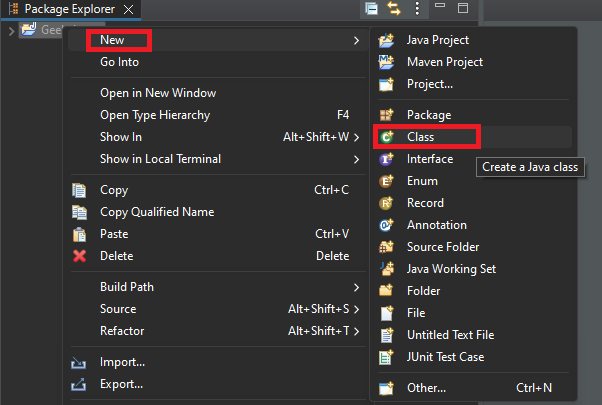Click the Export icon

(x=78, y=384)
